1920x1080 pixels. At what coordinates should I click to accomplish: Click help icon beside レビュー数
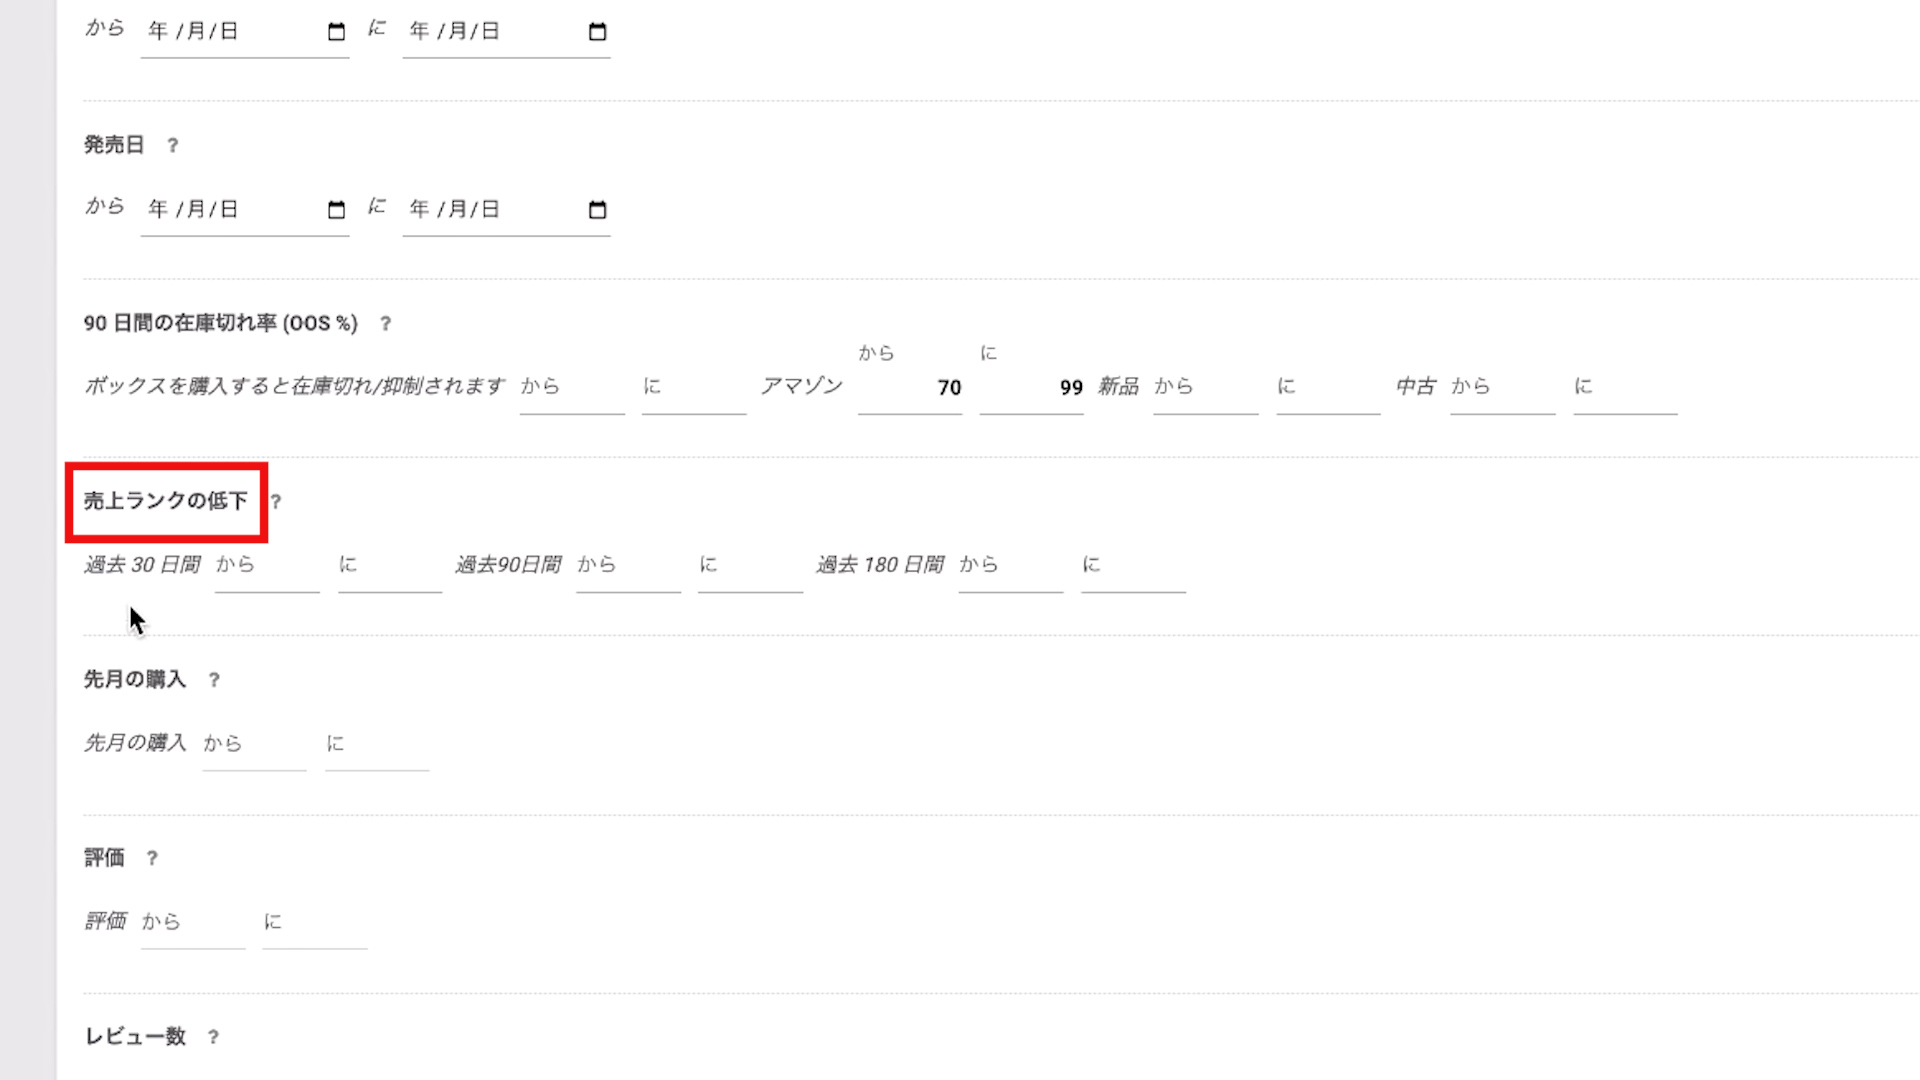pos(213,1037)
